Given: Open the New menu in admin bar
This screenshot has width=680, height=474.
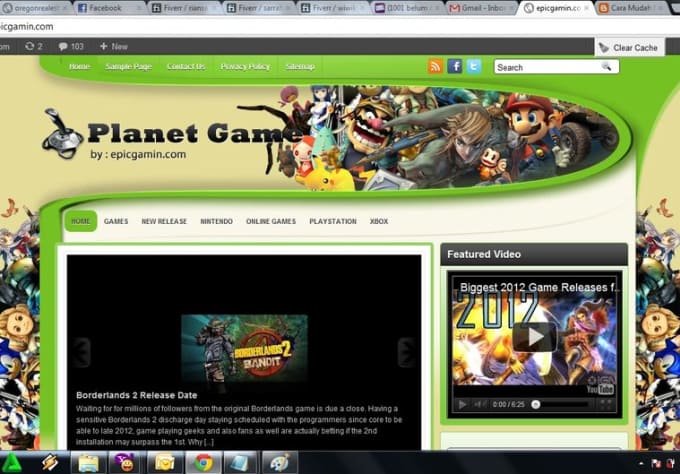Looking at the screenshot, I should click(114, 46).
